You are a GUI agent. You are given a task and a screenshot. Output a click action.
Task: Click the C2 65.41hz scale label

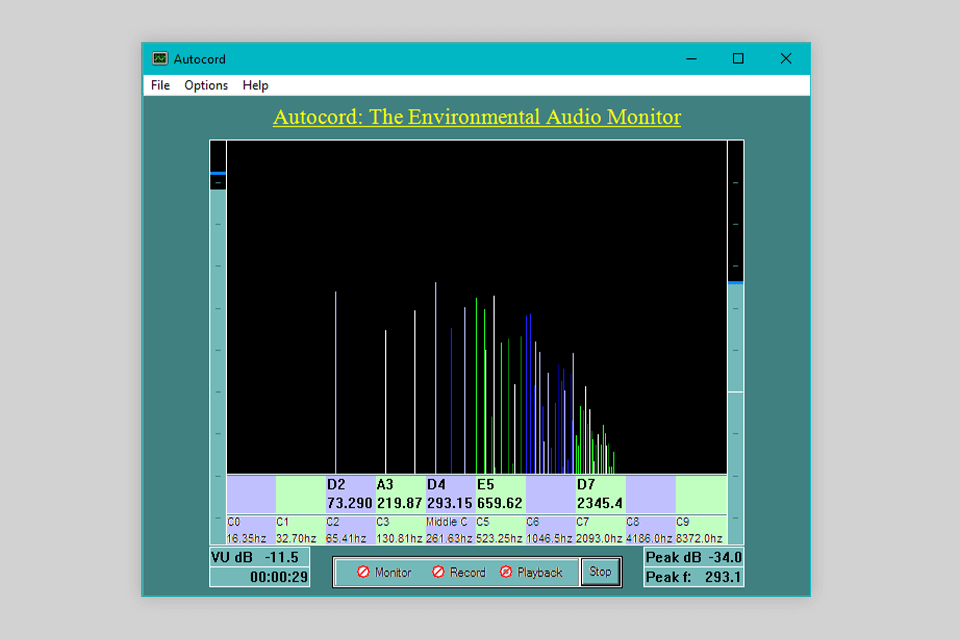pyautogui.click(x=350, y=530)
